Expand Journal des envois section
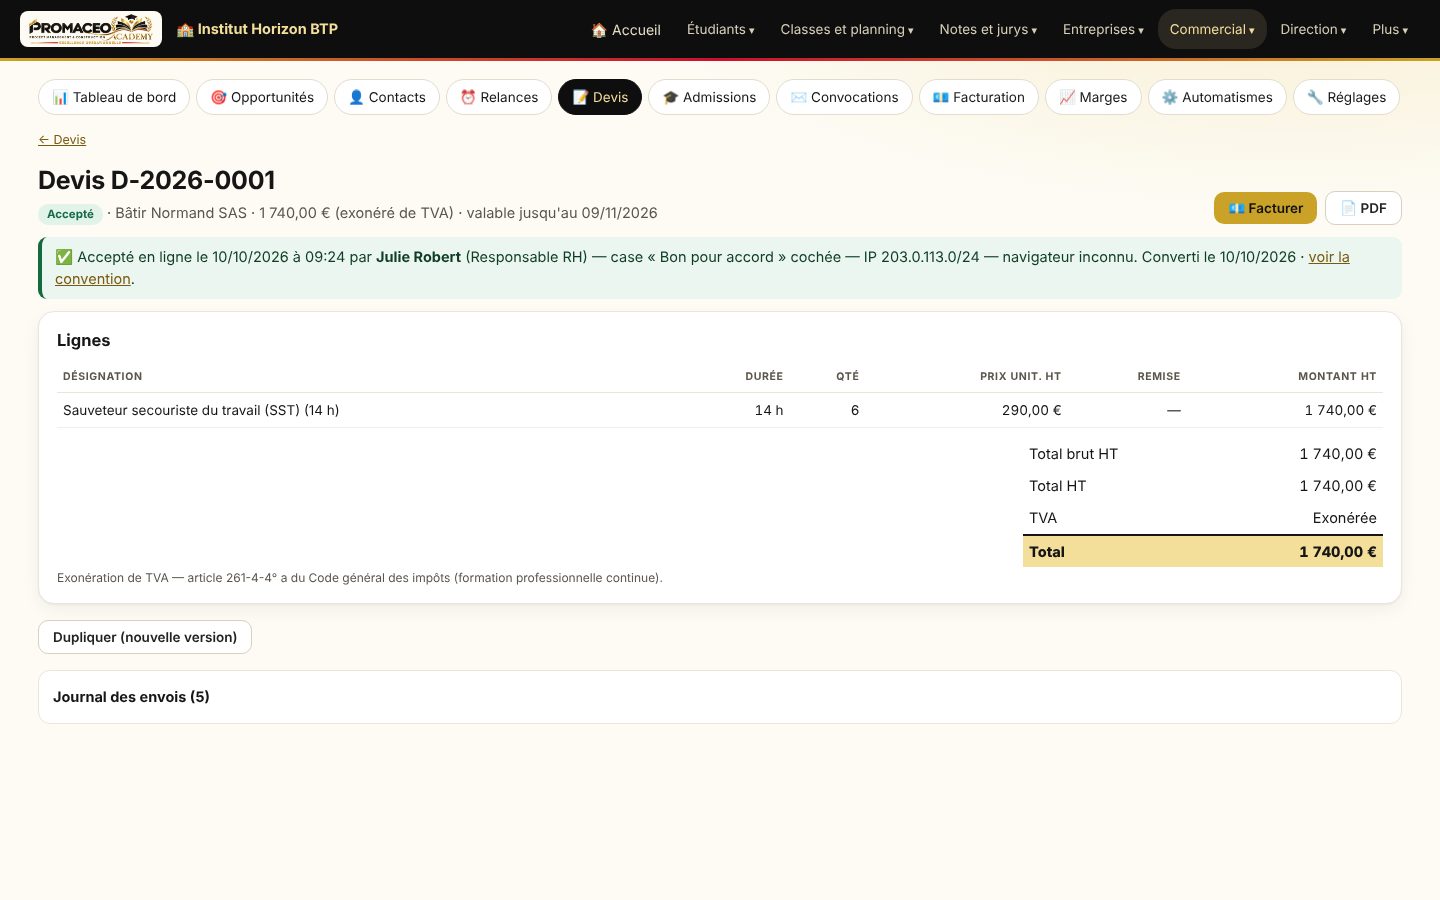 720,697
